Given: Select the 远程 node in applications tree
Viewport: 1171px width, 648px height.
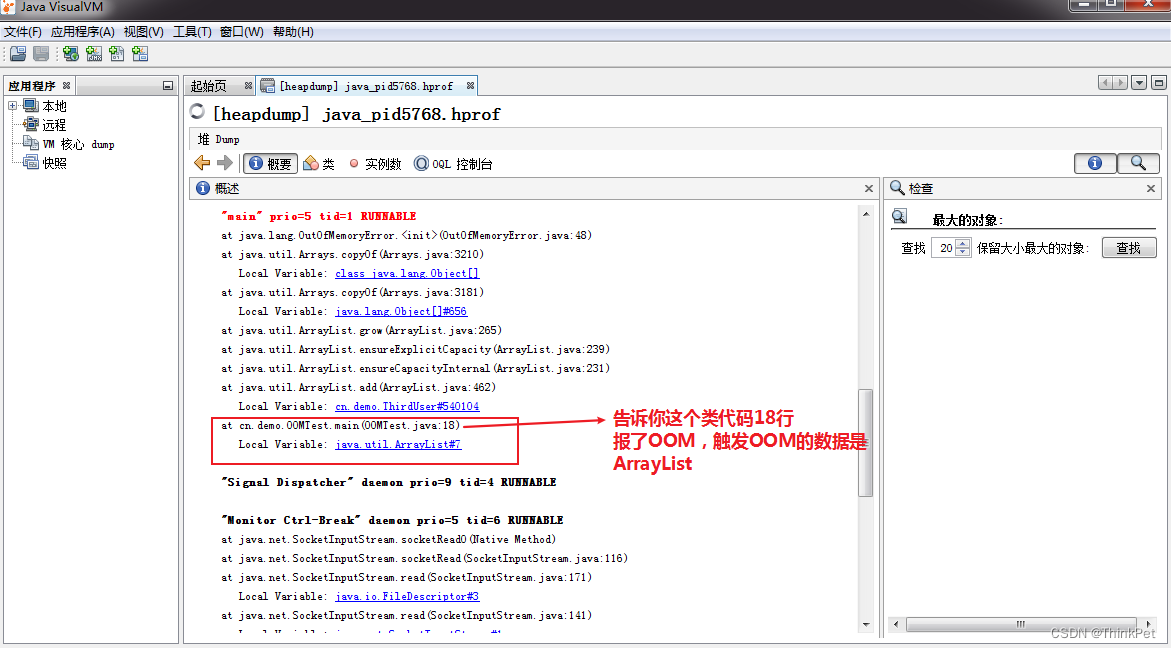Looking at the screenshot, I should [54, 125].
